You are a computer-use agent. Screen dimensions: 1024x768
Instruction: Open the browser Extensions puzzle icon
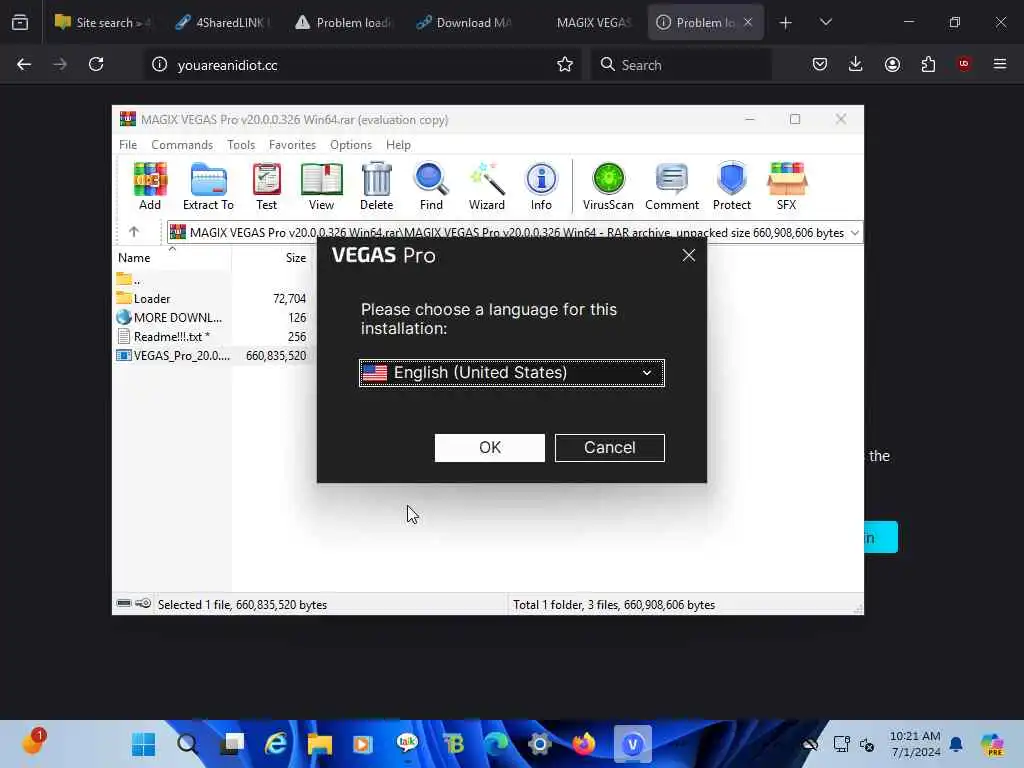[928, 64]
